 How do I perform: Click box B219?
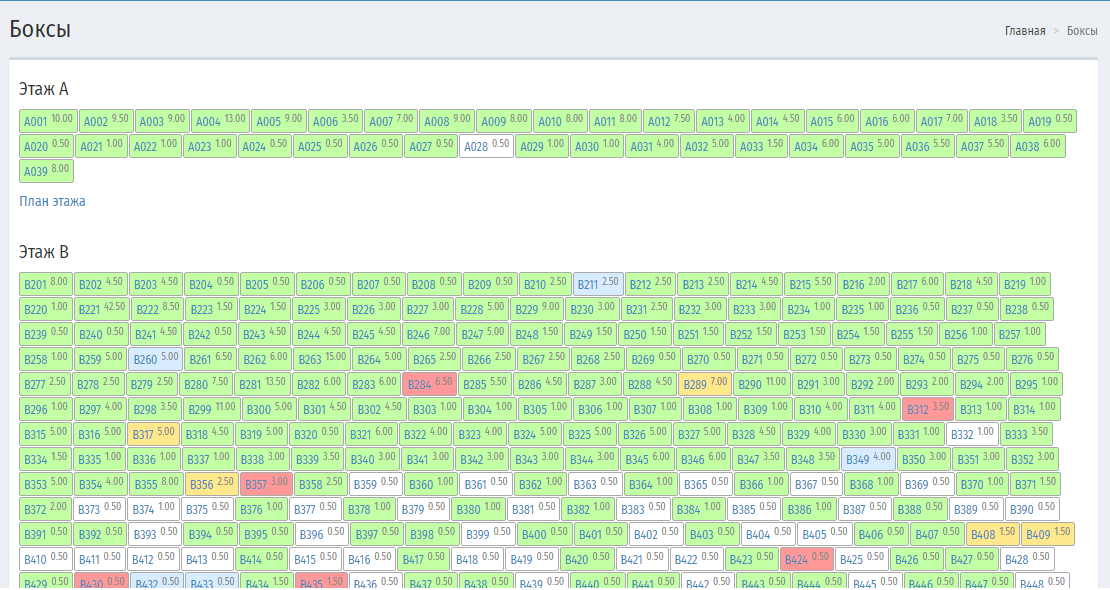[x=1024, y=284]
